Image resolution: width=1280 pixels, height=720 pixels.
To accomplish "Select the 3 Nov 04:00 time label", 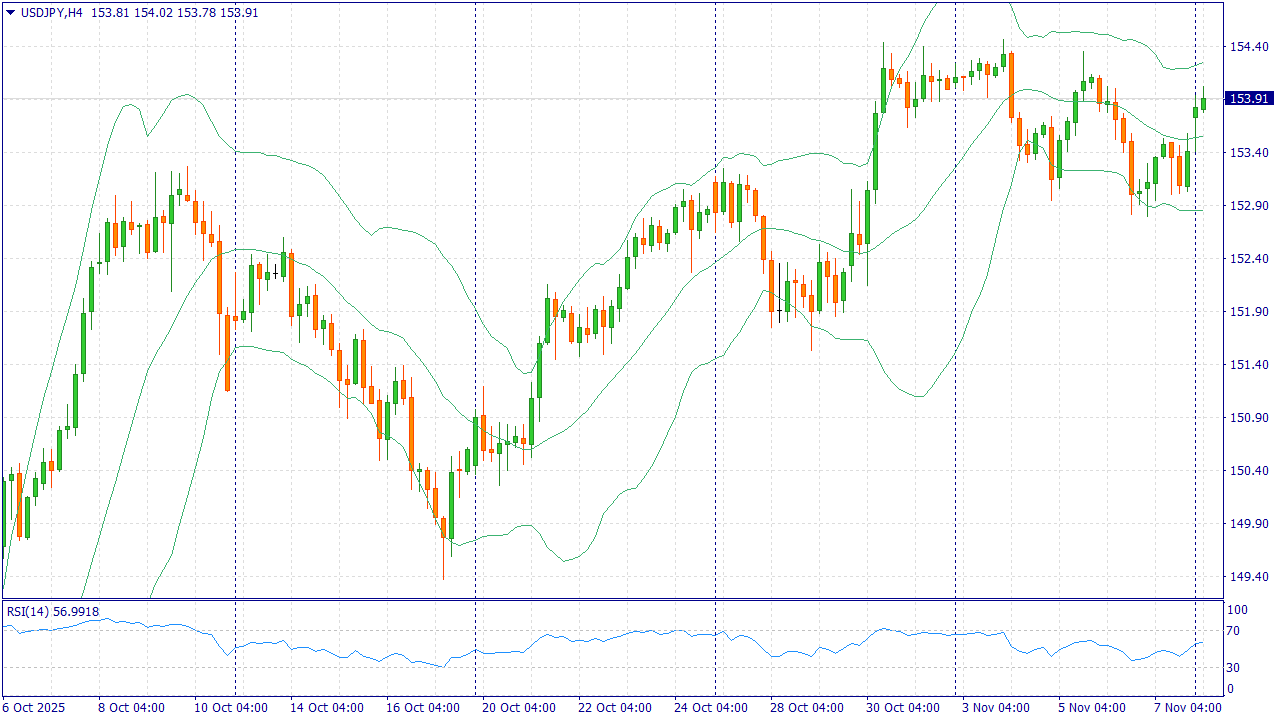I will (x=995, y=708).
